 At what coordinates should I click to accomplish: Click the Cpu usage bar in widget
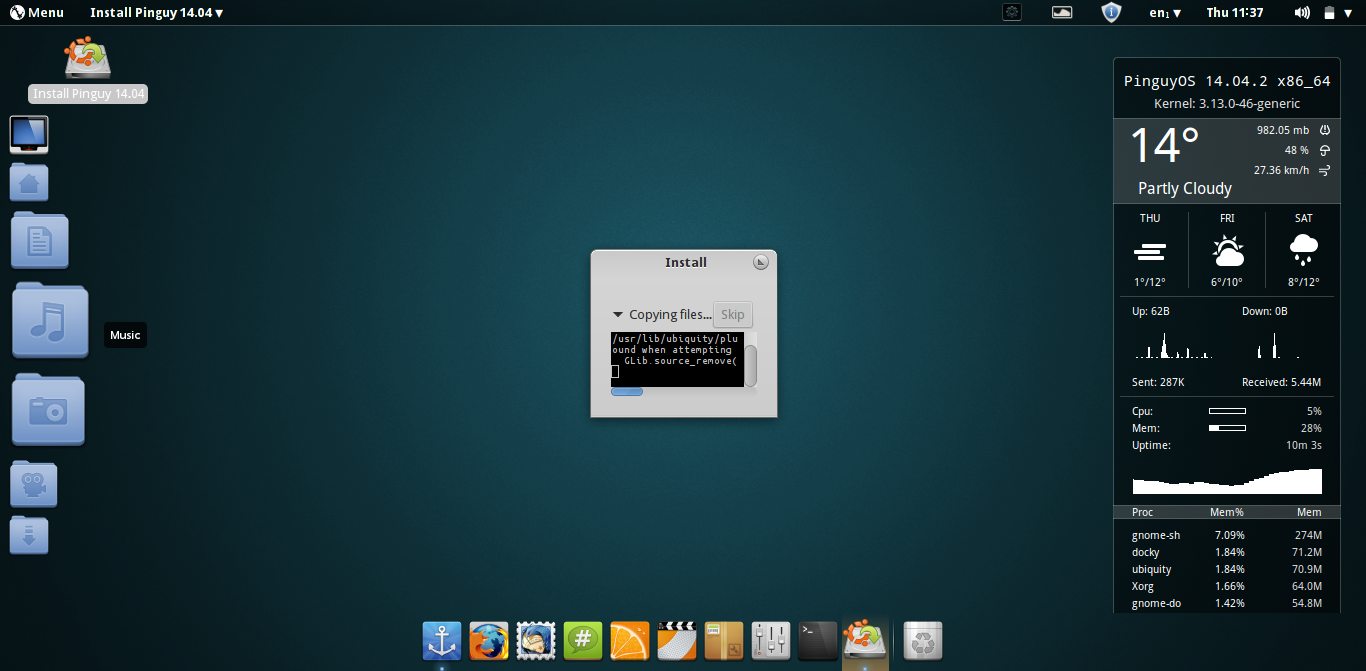(1227, 411)
